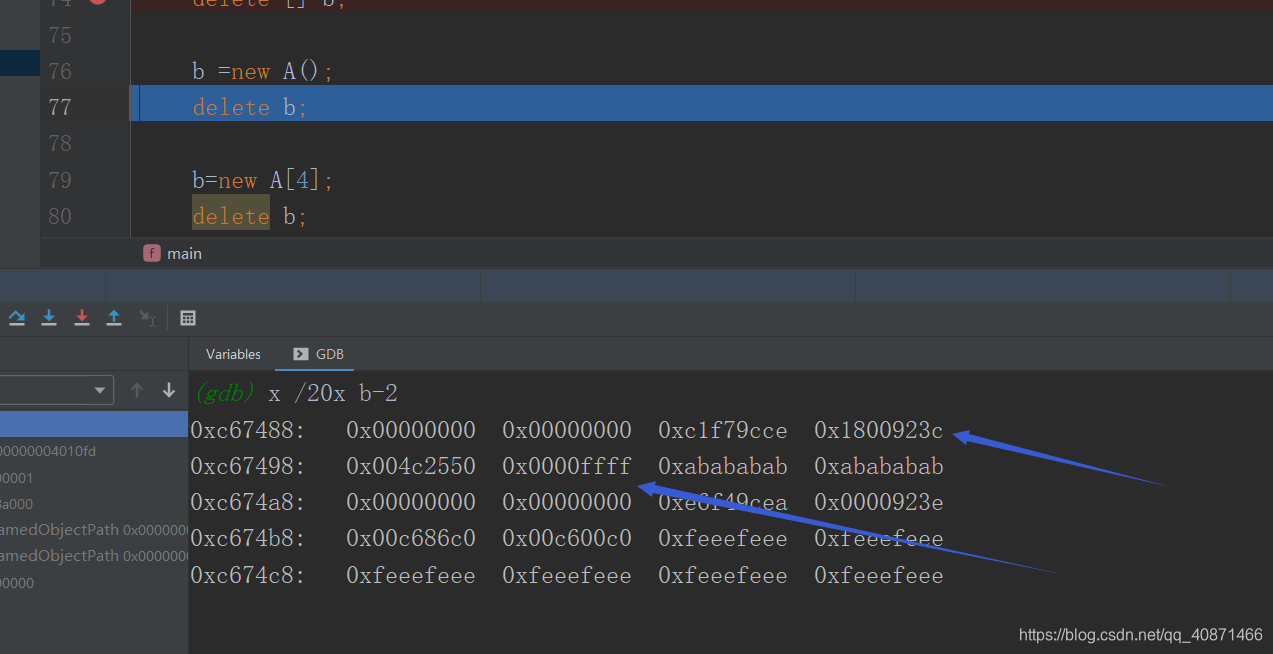Viewport: 1273px width, 654px height.
Task: Click the gdb command 'x /20x b-2'
Action: (333, 393)
